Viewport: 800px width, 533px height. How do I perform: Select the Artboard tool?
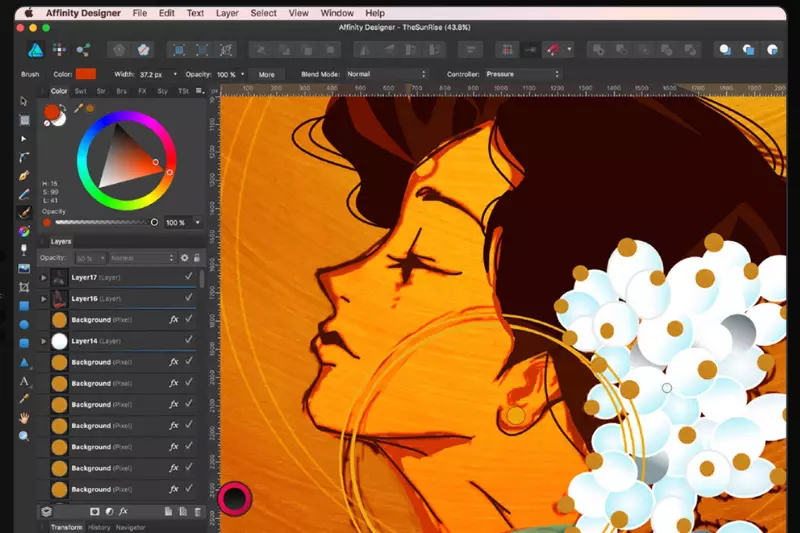[24, 120]
